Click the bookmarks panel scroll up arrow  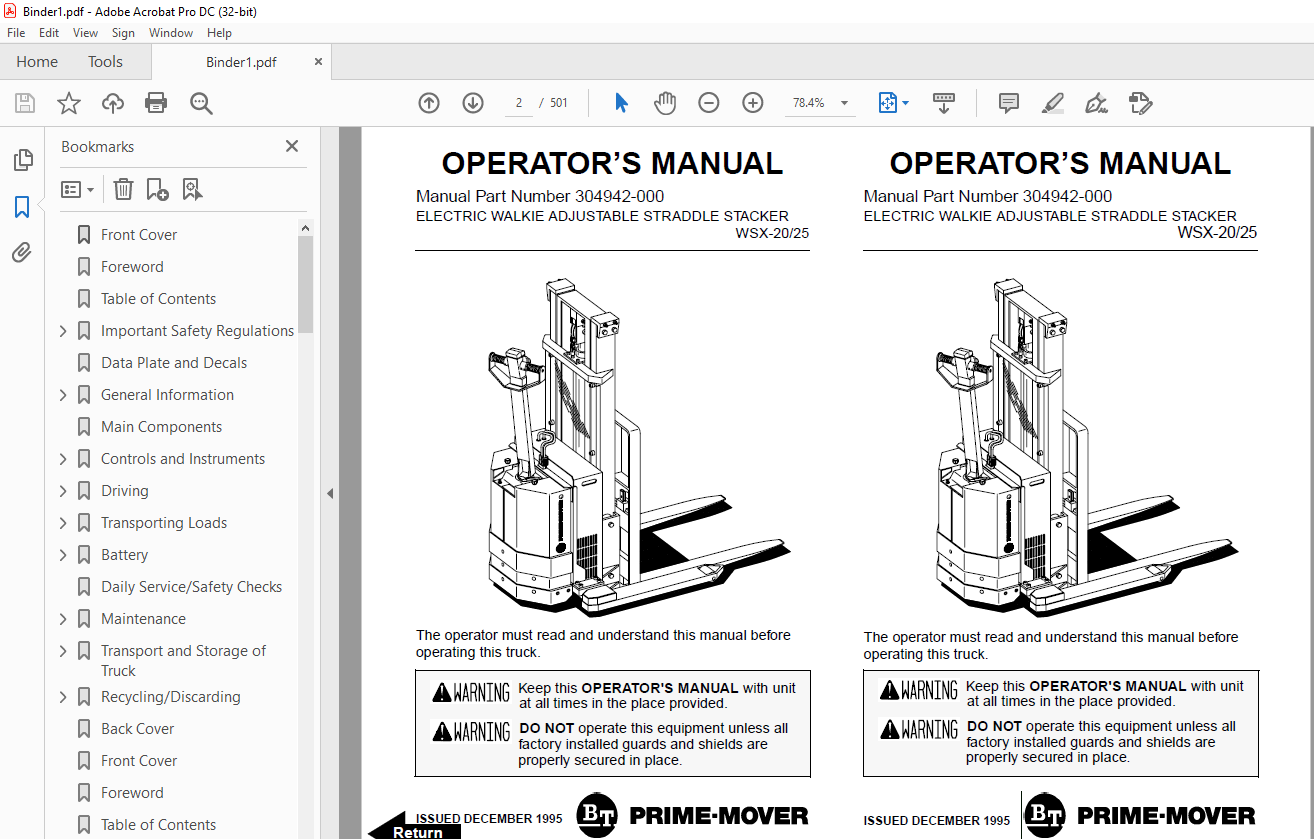[x=306, y=229]
